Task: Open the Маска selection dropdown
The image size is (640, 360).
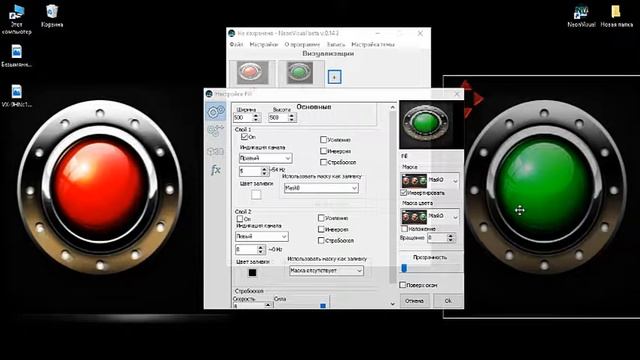Action: [430, 180]
